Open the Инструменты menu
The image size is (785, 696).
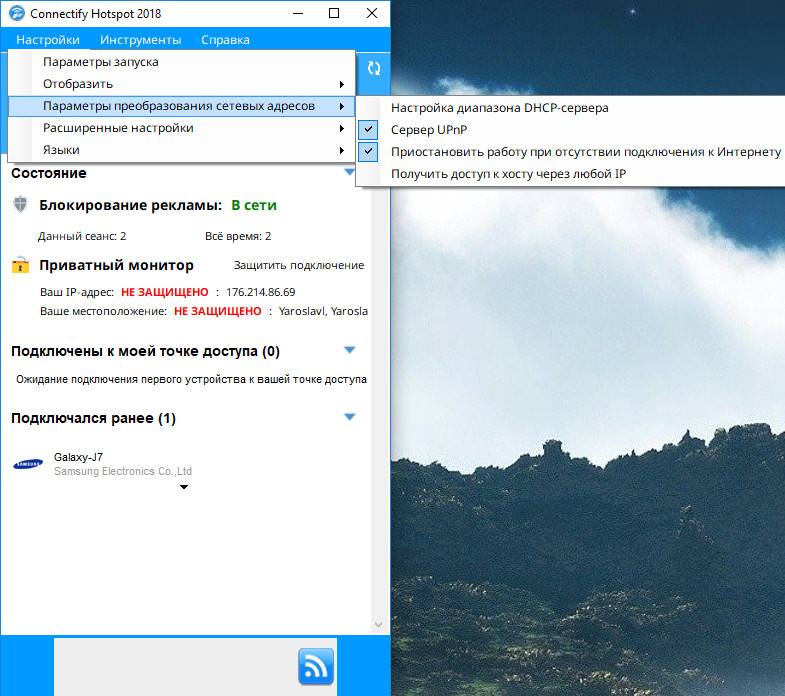140,40
